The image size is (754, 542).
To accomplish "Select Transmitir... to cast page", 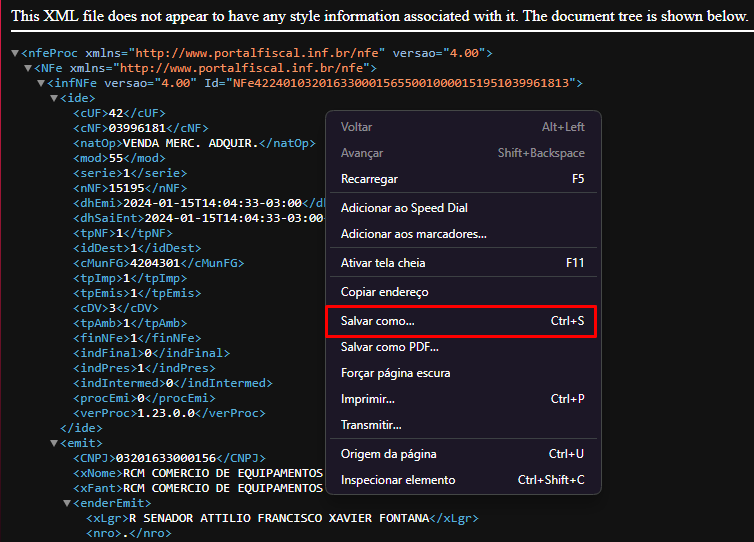I will coord(371,425).
